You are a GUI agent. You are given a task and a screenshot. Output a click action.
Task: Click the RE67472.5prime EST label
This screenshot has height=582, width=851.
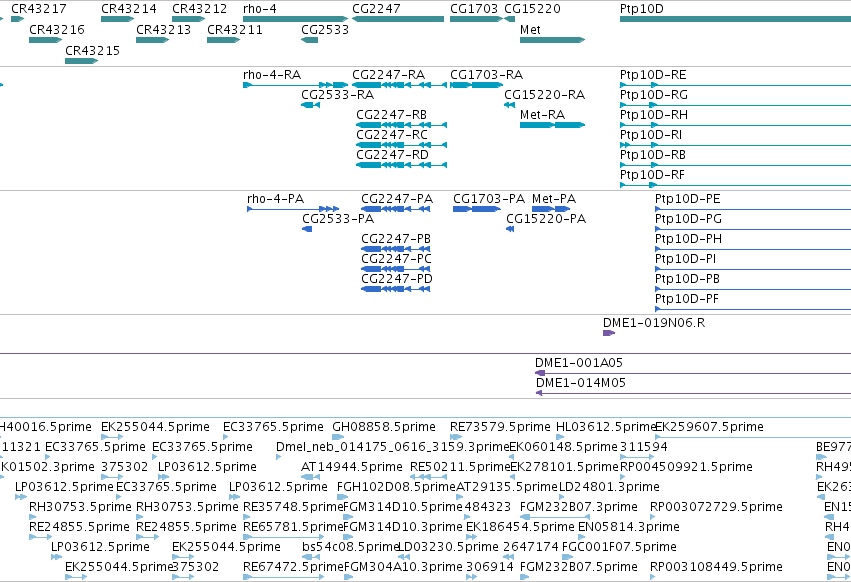click(294, 567)
